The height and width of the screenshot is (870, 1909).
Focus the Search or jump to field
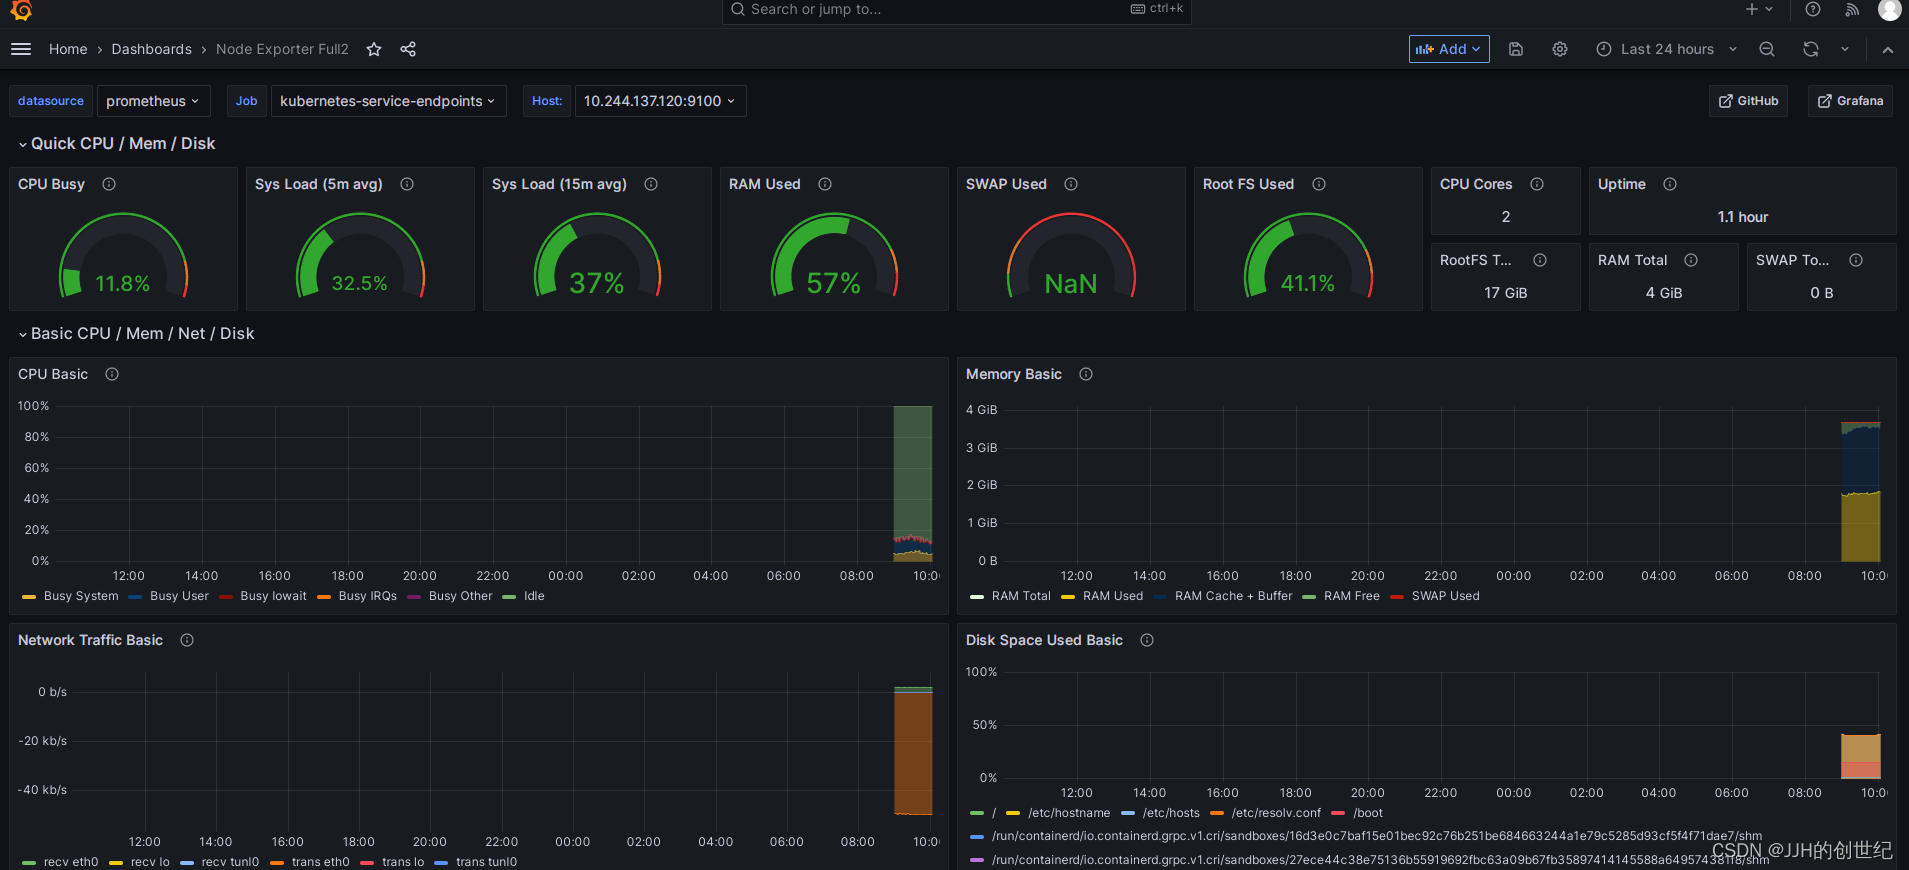coord(956,10)
